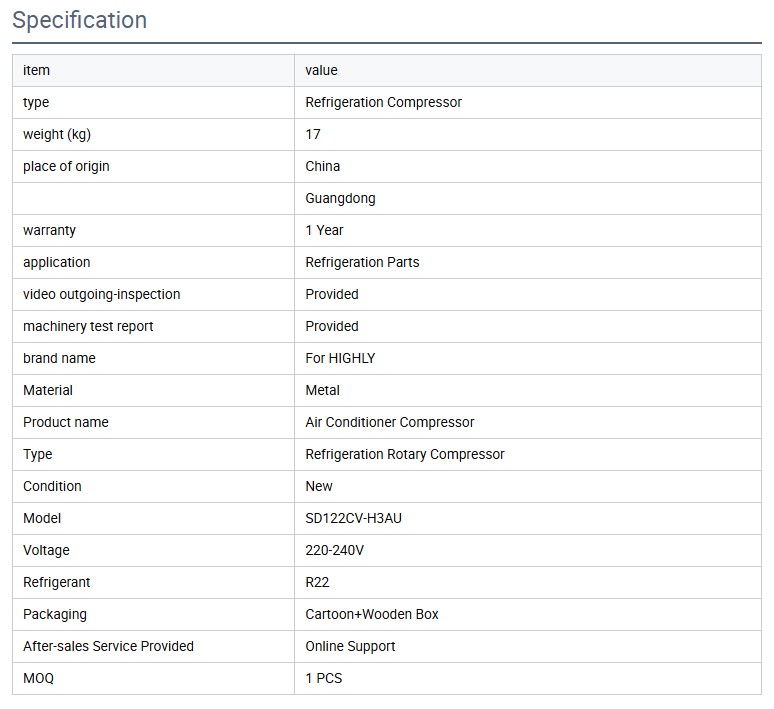Click 'place of origin' label
The image size is (774, 709).
click(66, 166)
